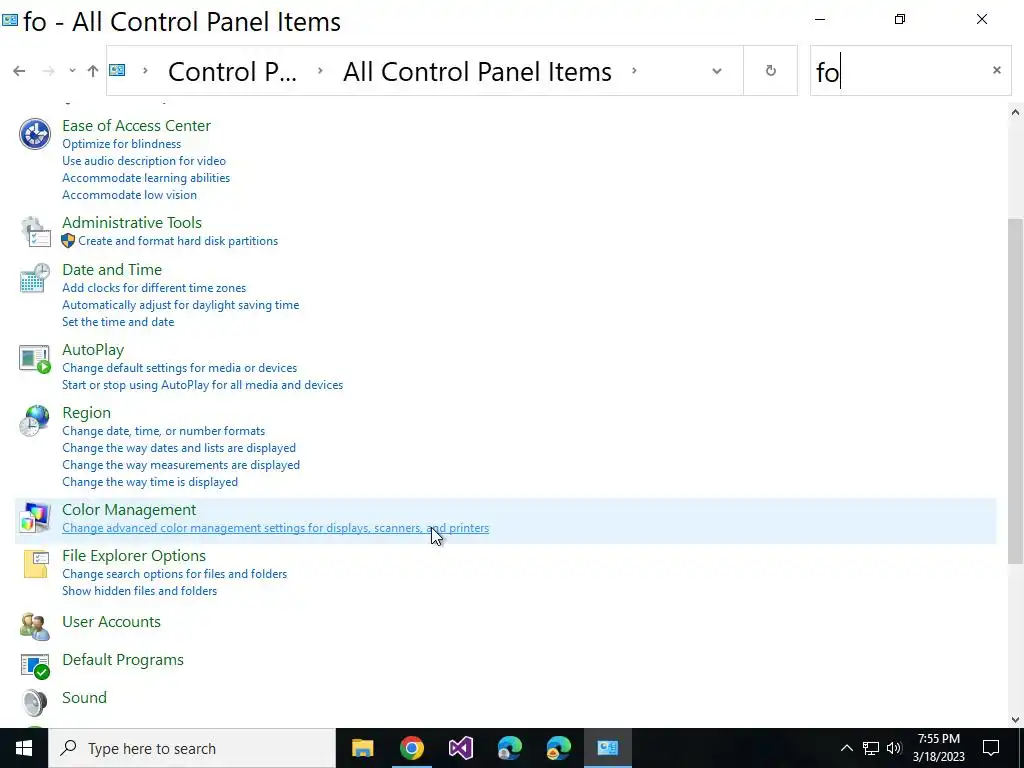Click Optimize for blindness link
1024x768 pixels.
pyautogui.click(x=121, y=144)
